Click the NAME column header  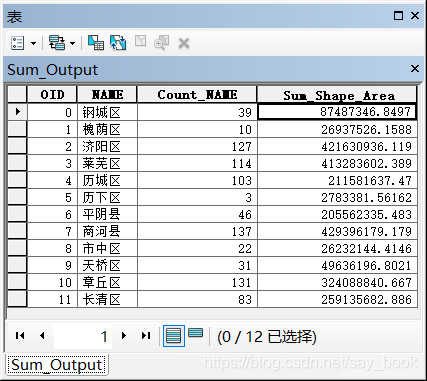(x=107, y=94)
